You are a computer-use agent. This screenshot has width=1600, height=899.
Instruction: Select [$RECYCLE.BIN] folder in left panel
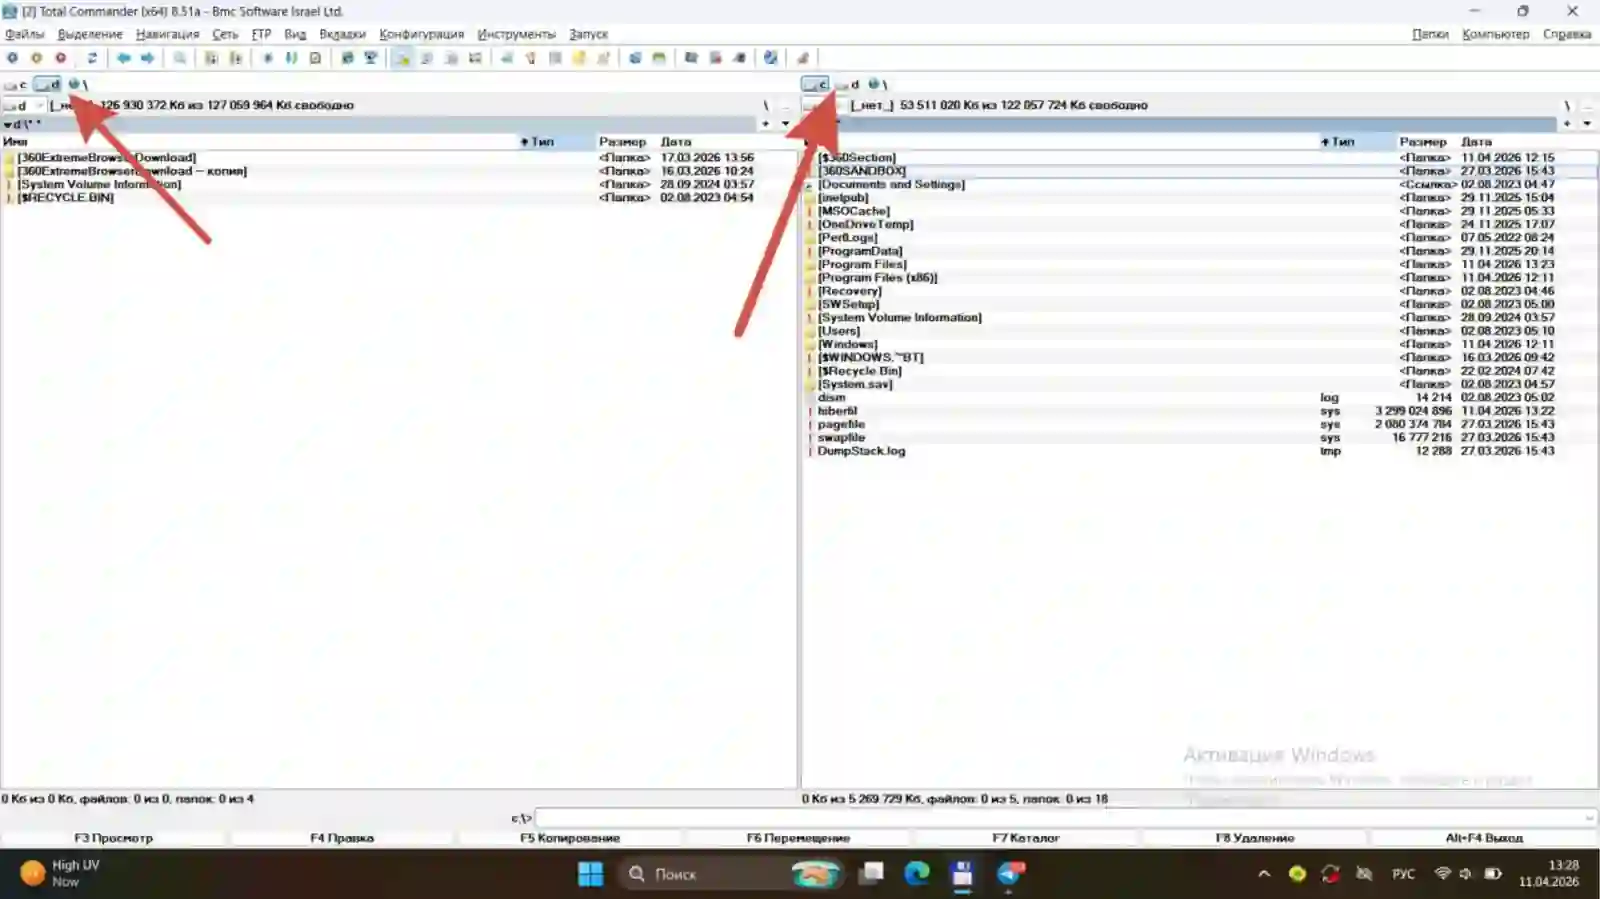tap(65, 198)
